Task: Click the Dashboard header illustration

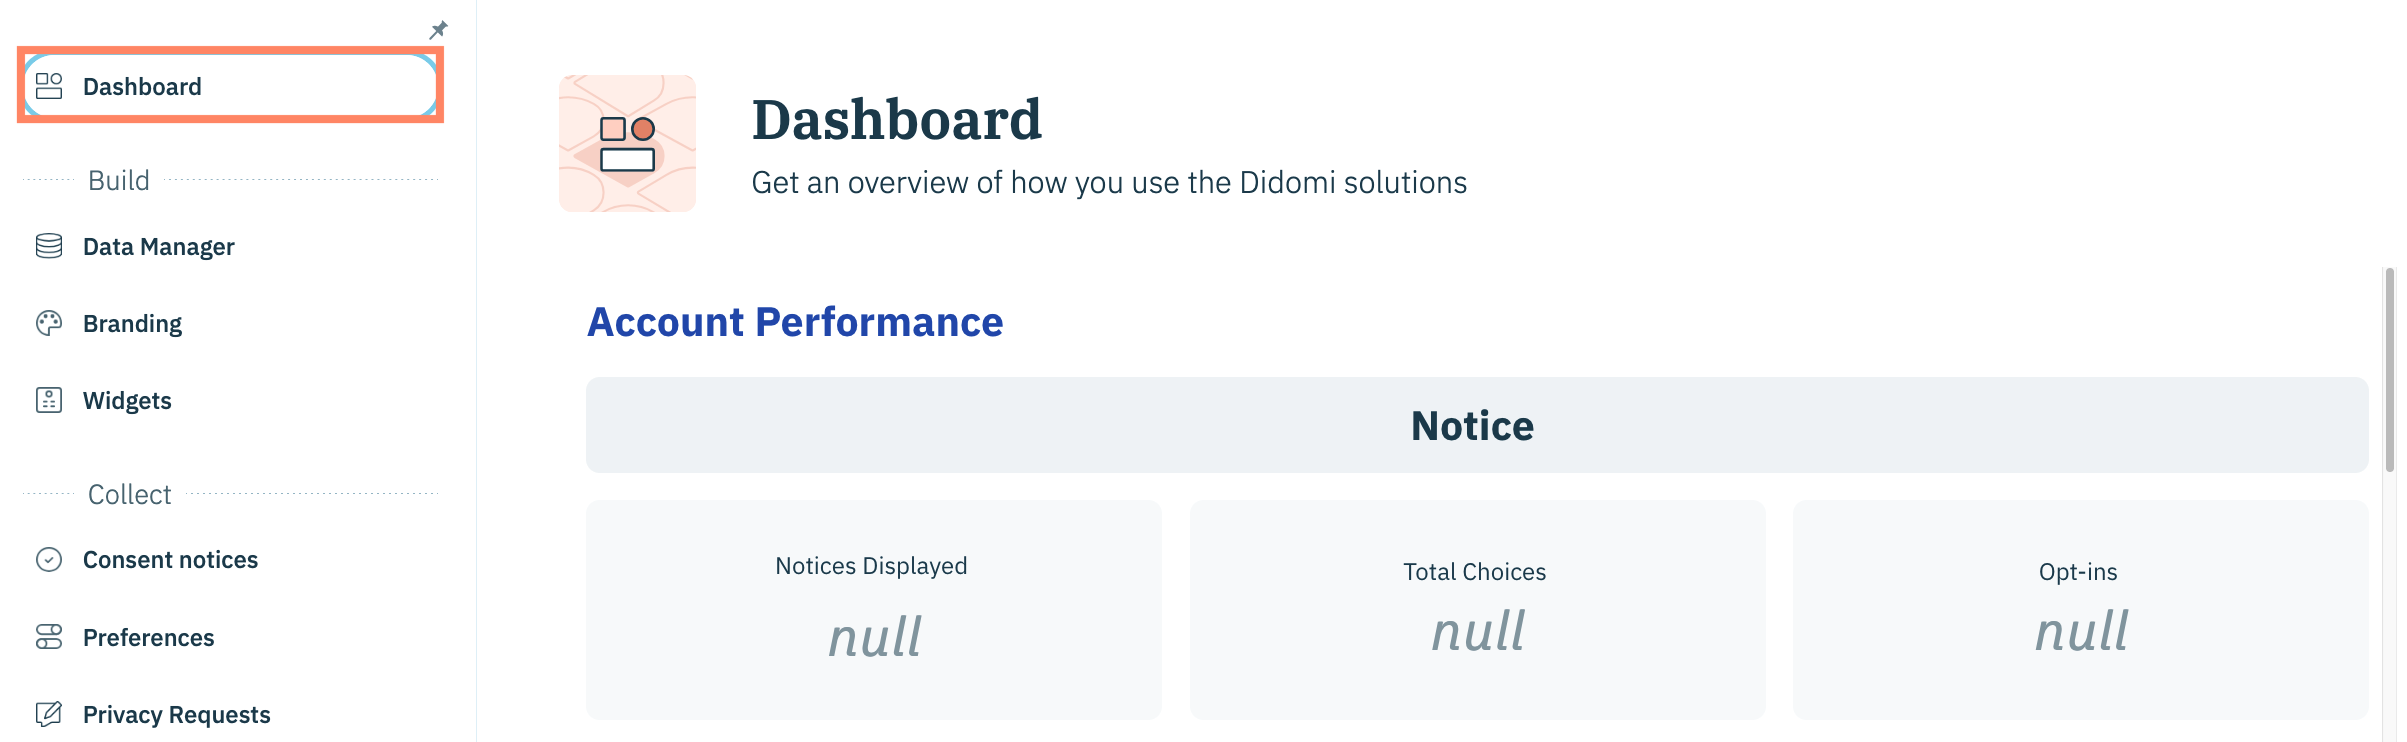Action: pyautogui.click(x=627, y=143)
